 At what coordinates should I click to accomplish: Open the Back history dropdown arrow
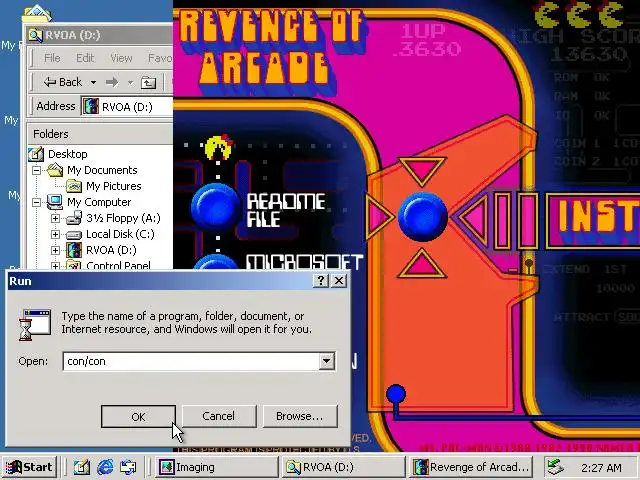93,82
